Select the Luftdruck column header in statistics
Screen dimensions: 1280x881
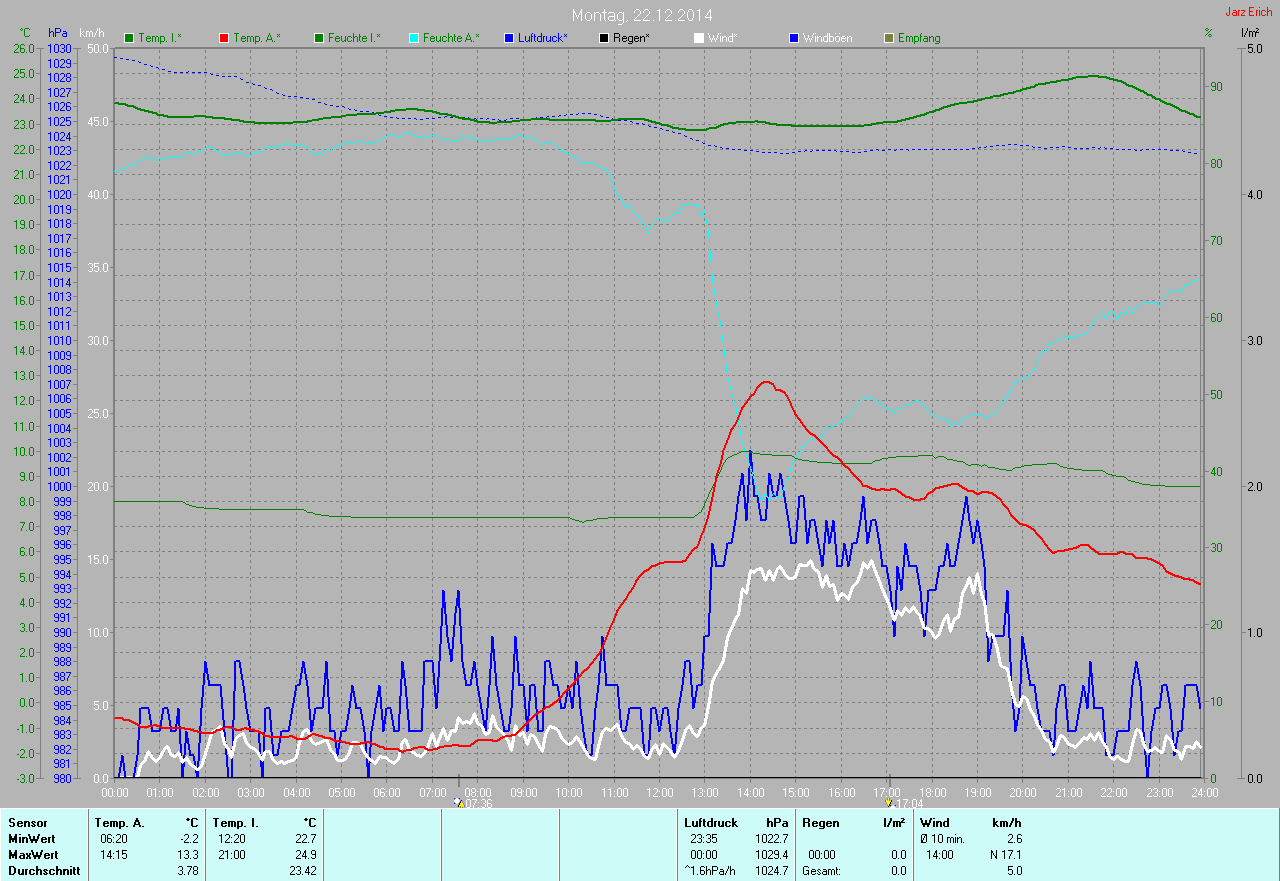coord(710,822)
